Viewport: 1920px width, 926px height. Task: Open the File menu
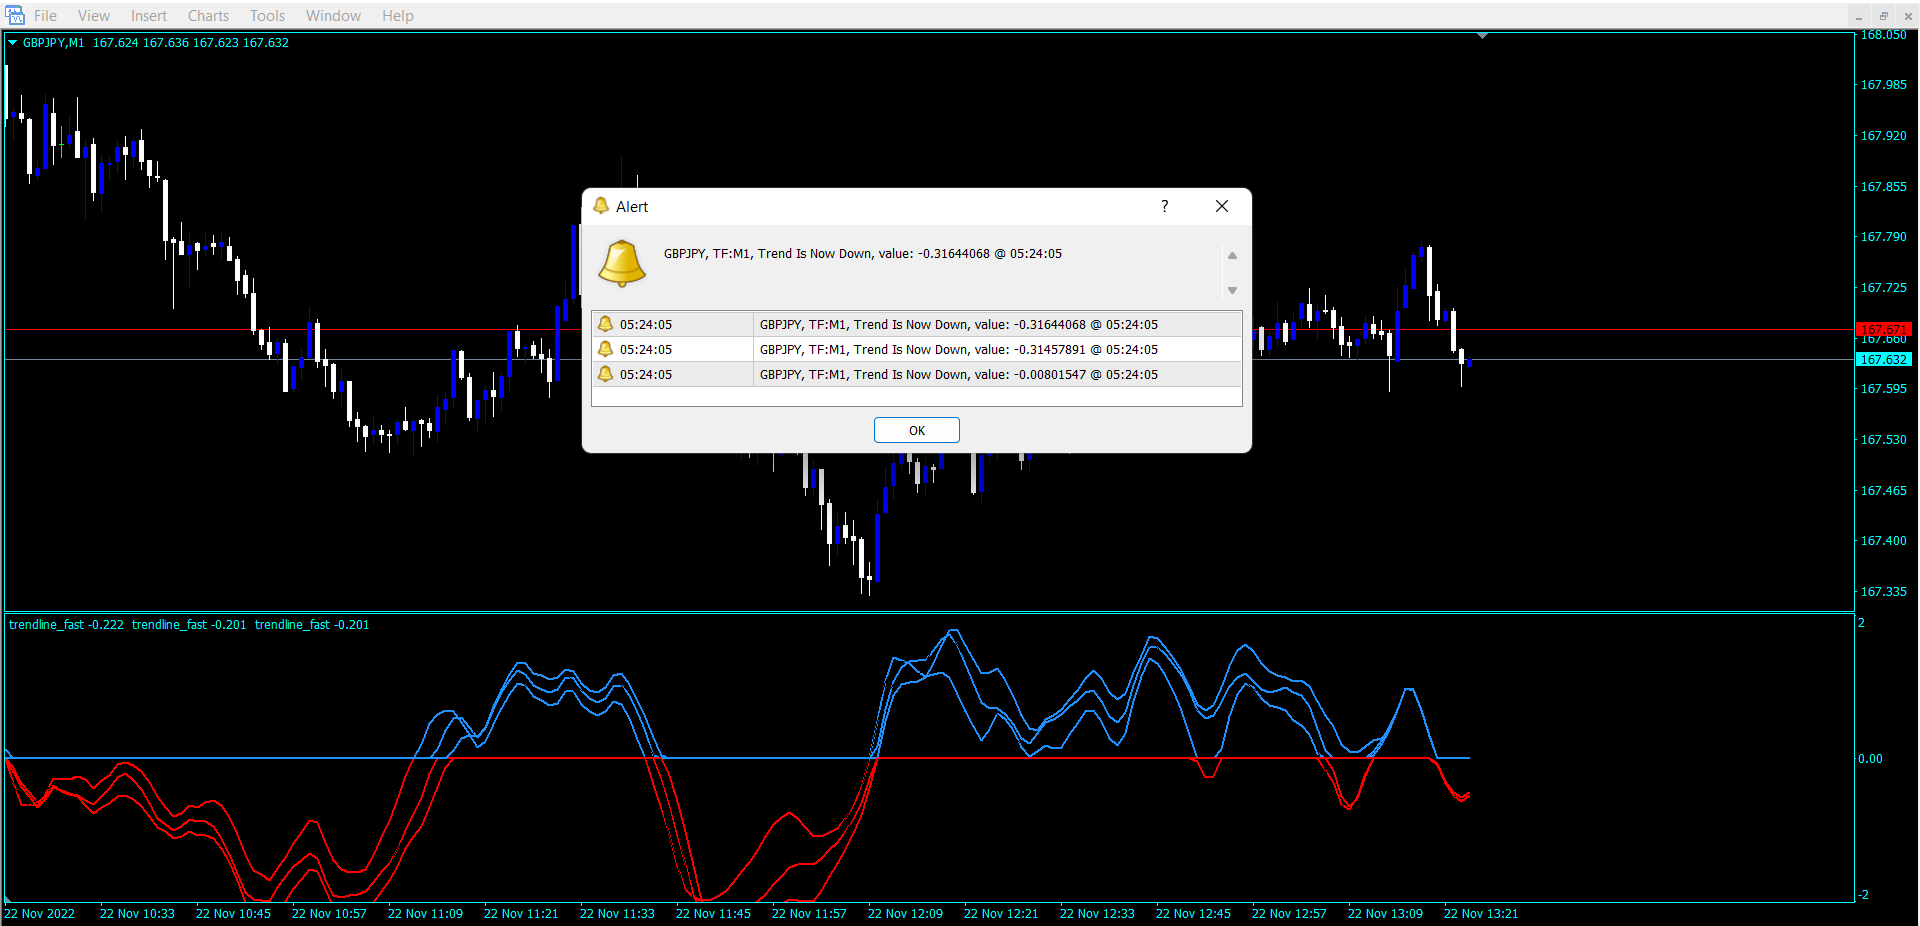45,16
